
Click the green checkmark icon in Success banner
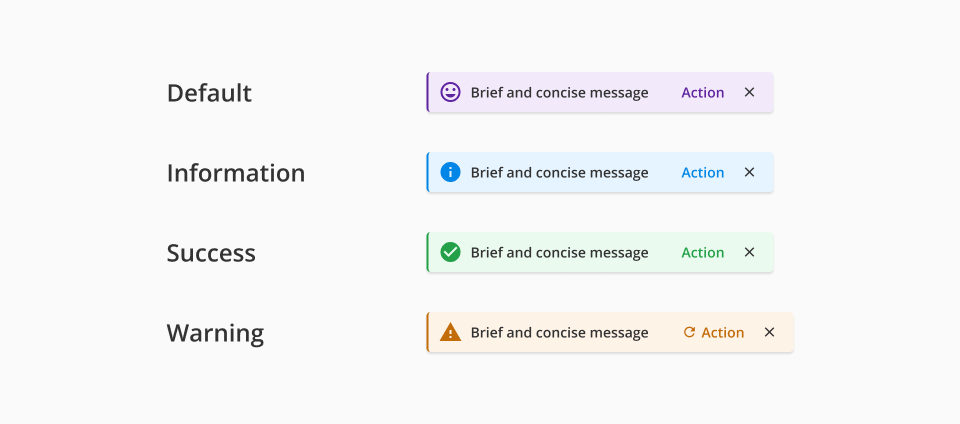(x=450, y=252)
